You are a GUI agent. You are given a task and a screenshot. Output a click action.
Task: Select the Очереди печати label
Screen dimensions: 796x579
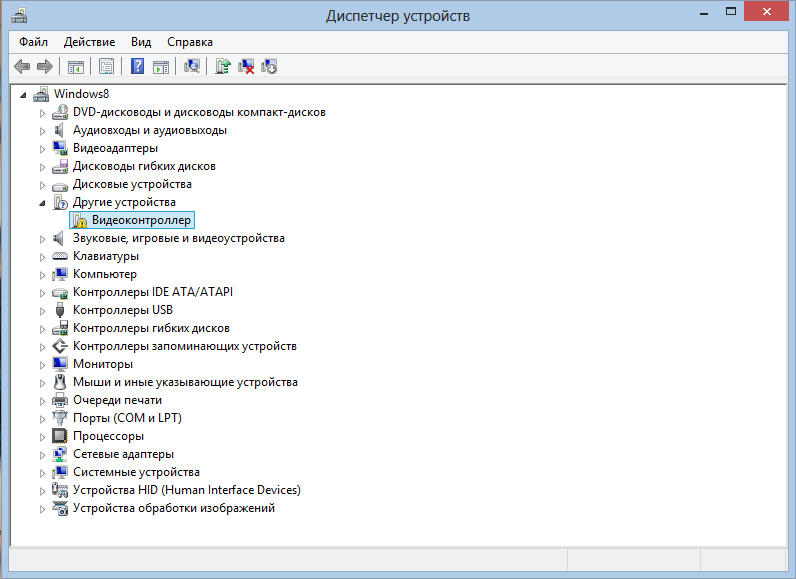pyautogui.click(x=117, y=400)
